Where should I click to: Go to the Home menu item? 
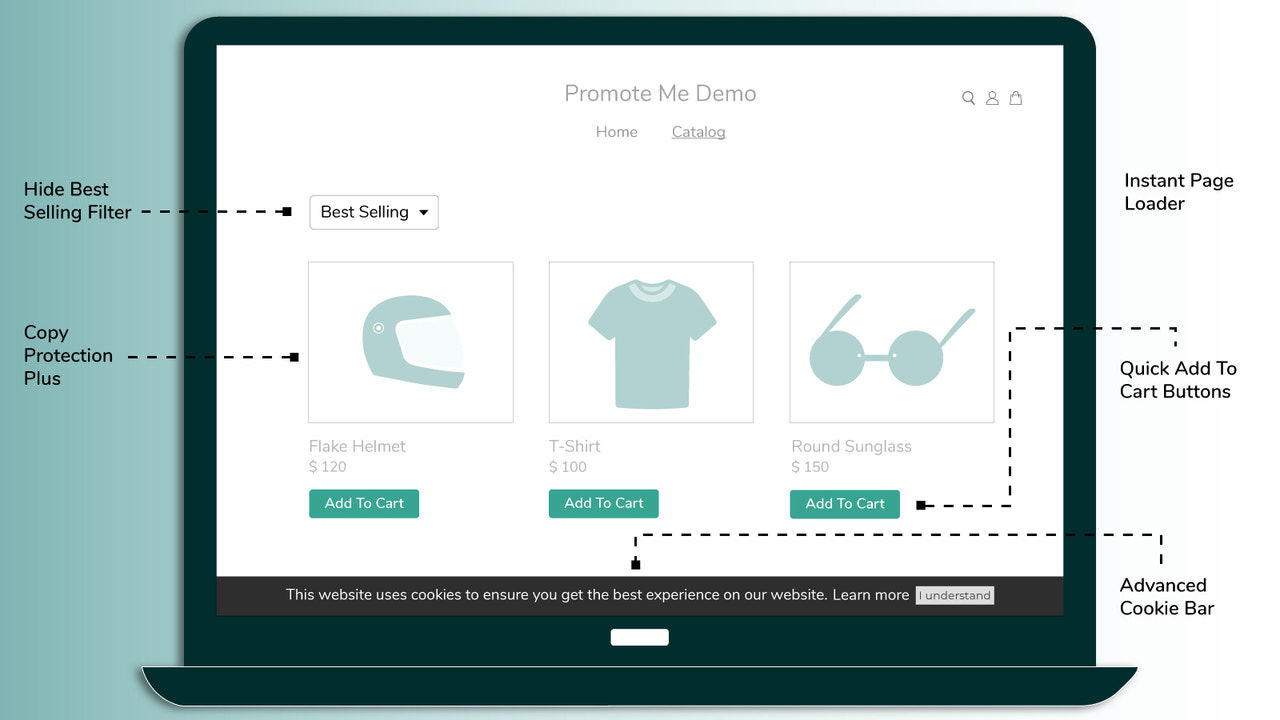pyautogui.click(x=616, y=131)
